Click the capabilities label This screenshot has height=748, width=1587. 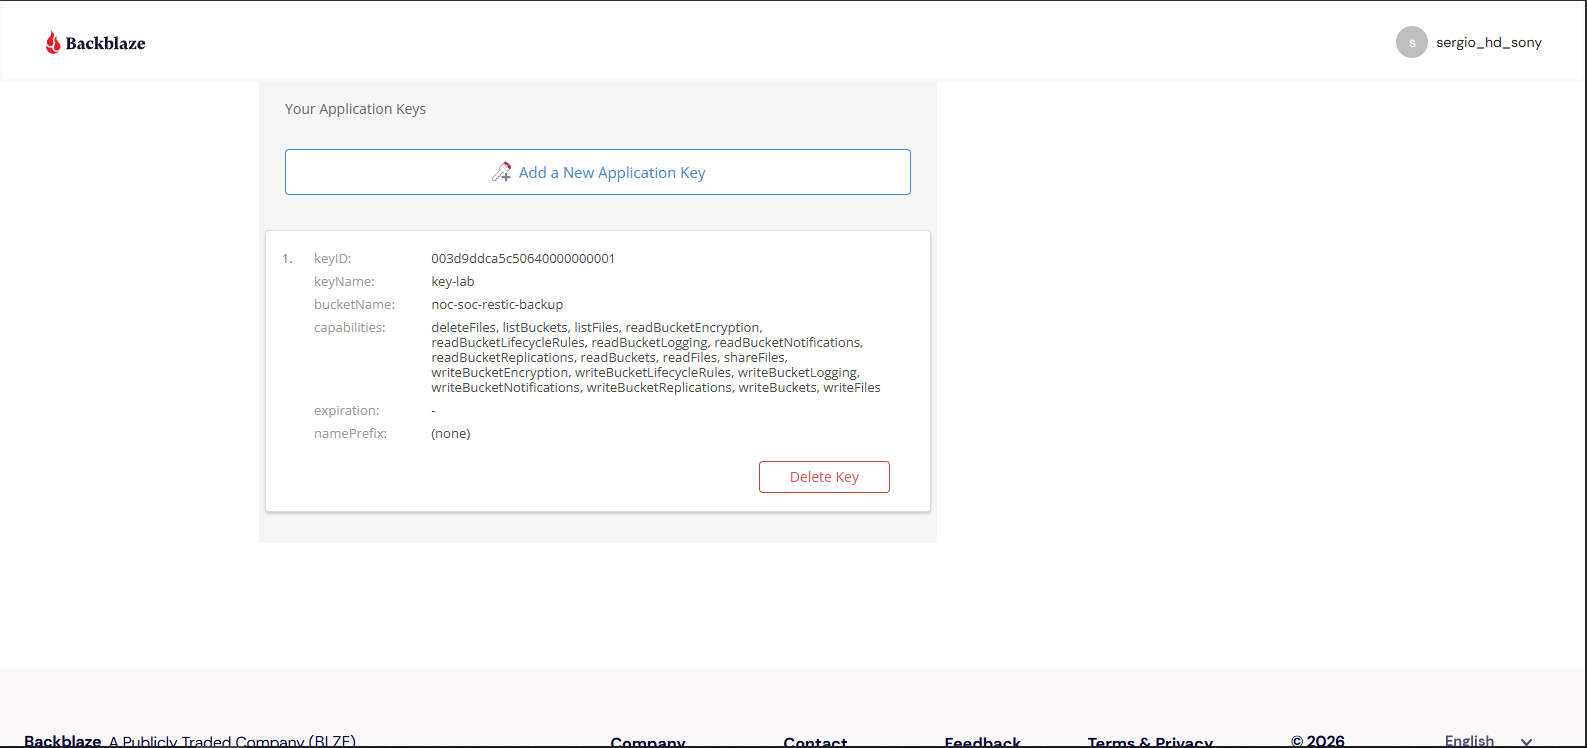click(349, 327)
